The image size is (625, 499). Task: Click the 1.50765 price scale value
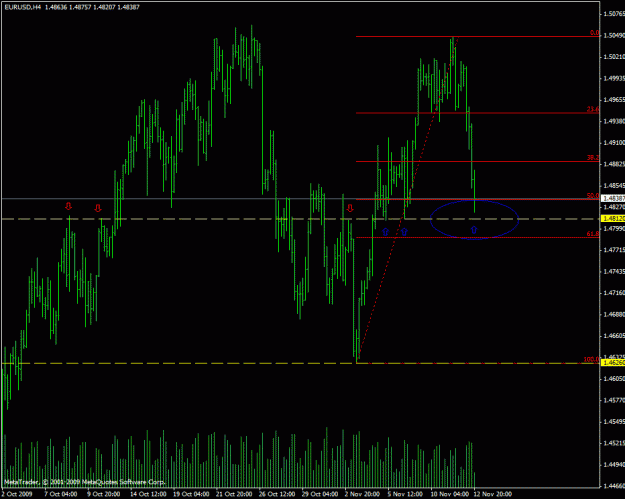(x=614, y=14)
